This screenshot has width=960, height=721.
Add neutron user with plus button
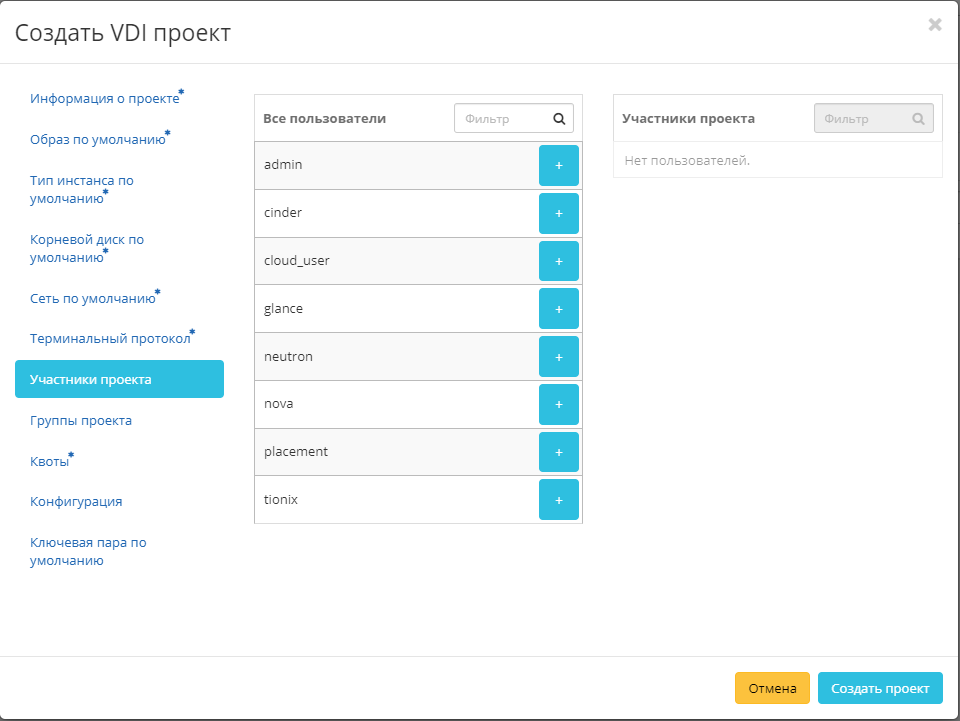click(x=558, y=357)
